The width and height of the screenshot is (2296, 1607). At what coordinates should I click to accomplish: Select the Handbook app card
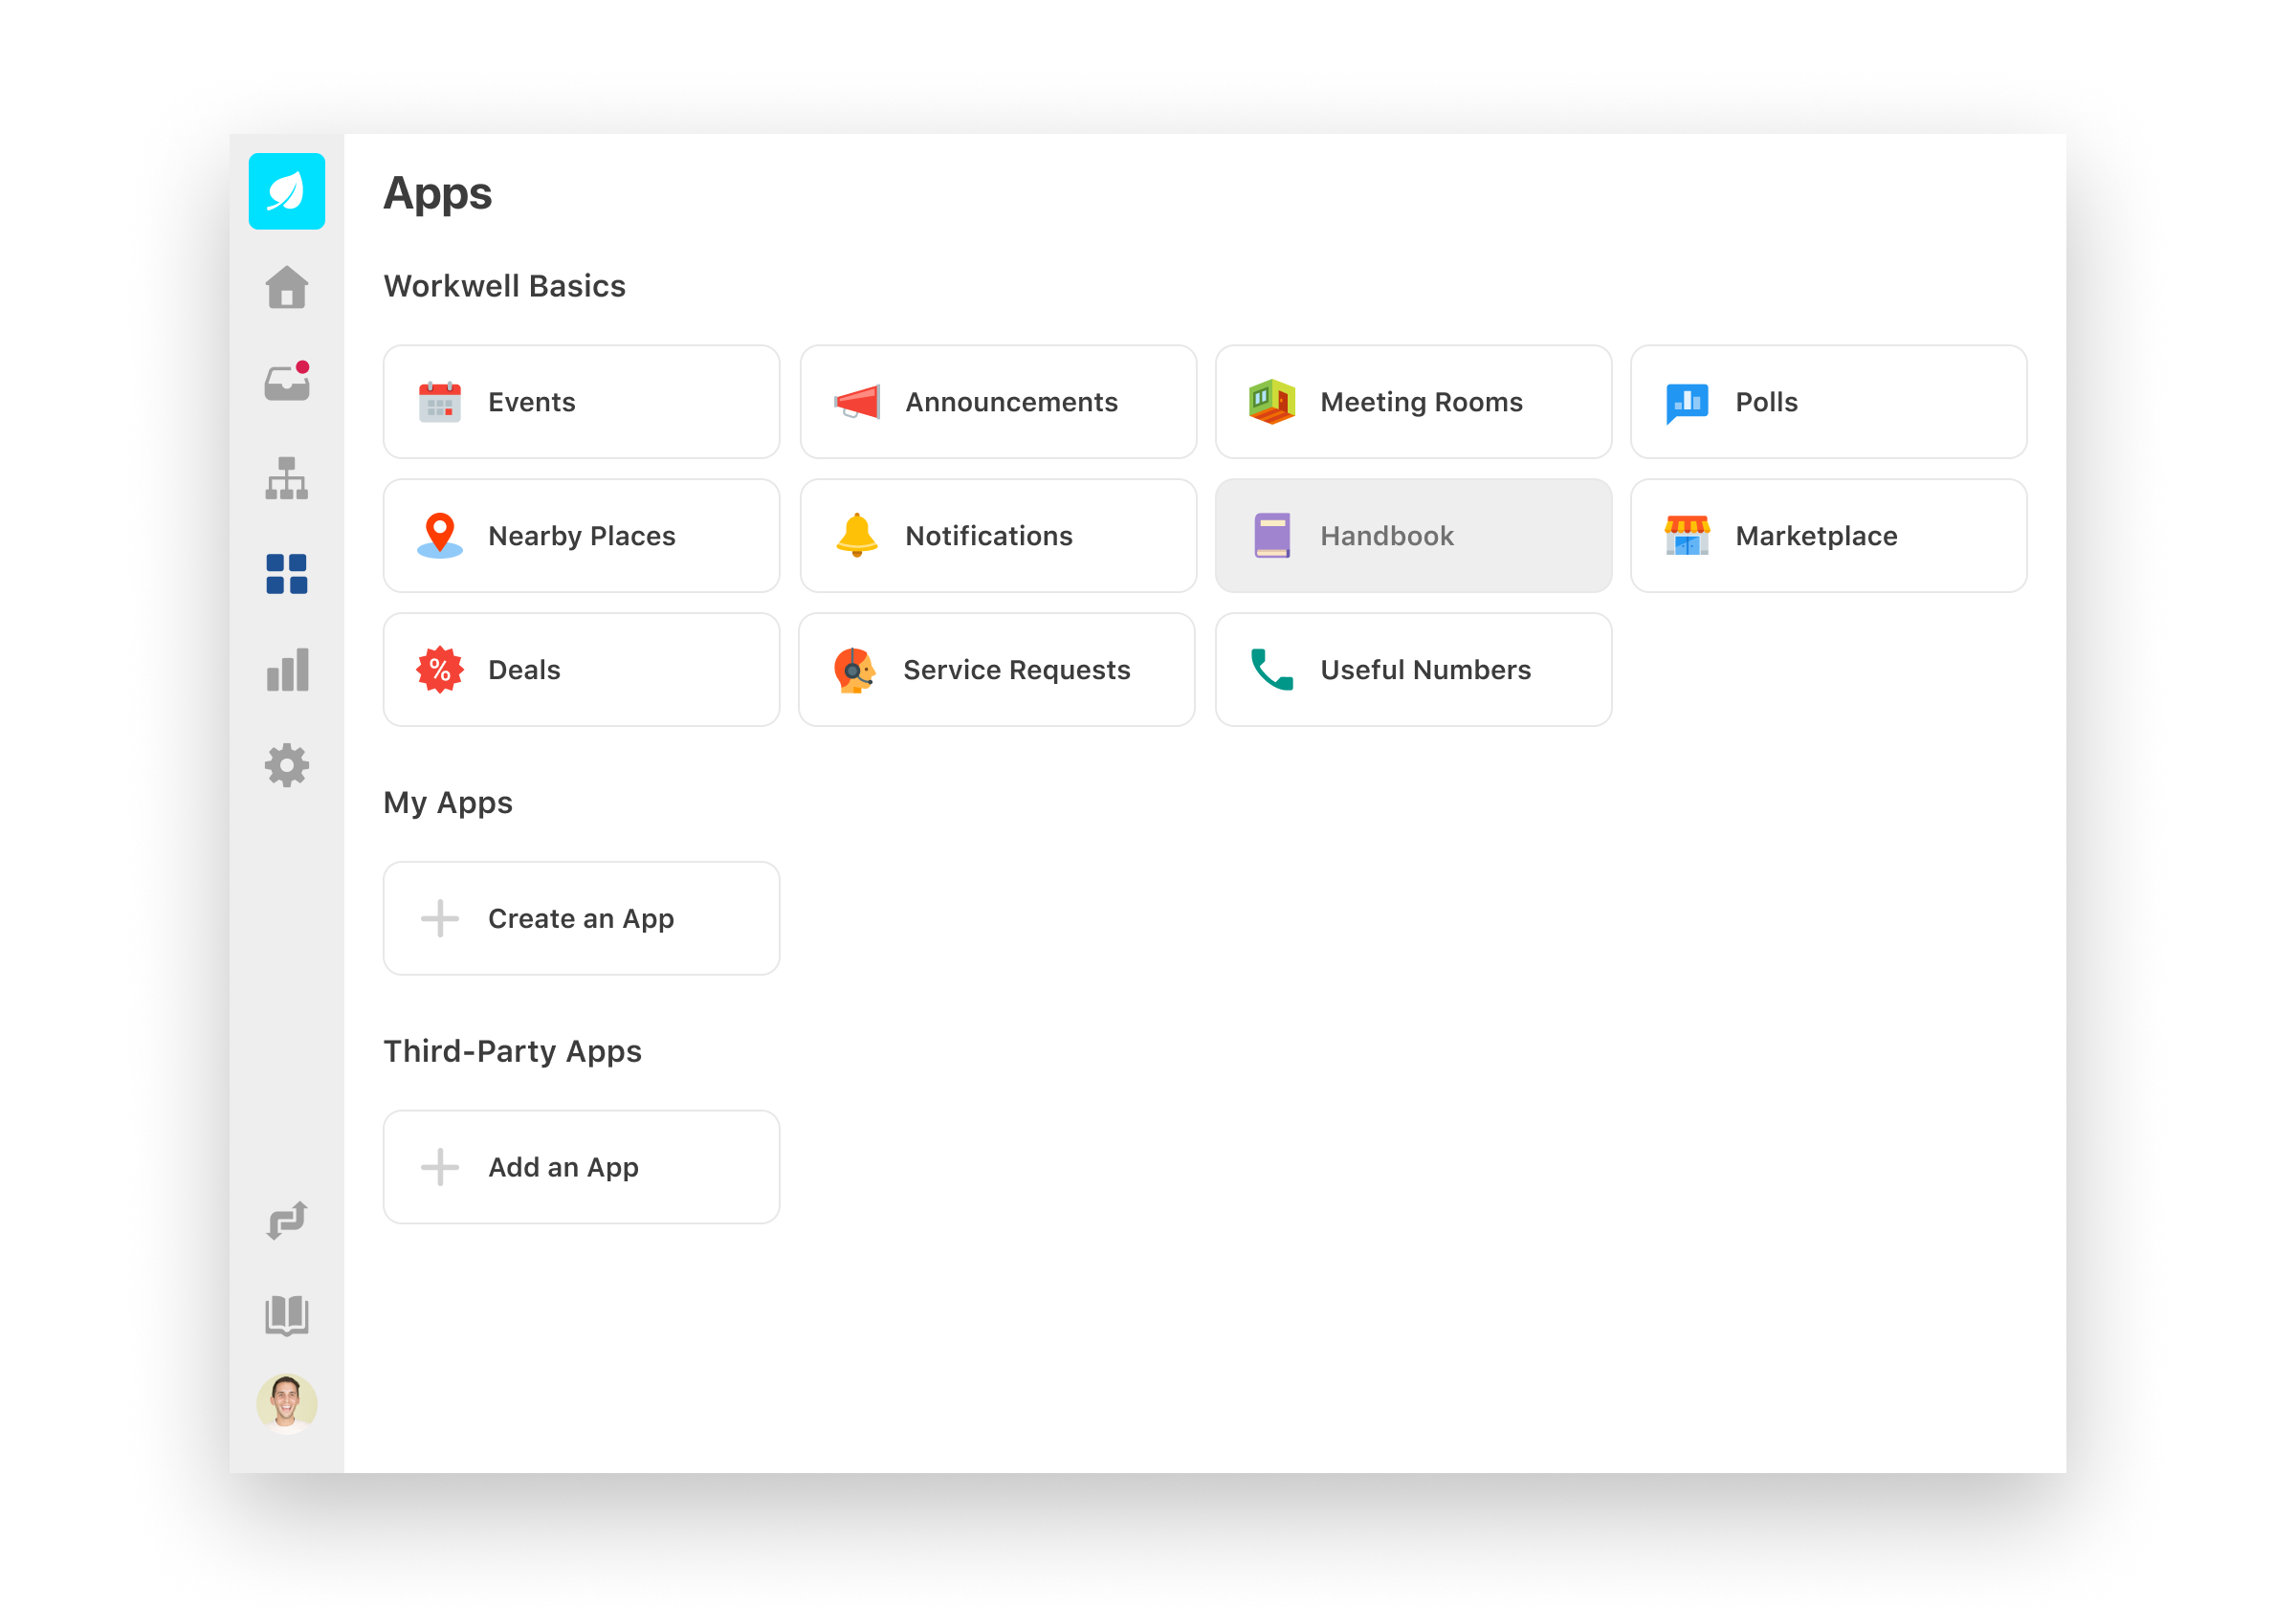[1412, 536]
